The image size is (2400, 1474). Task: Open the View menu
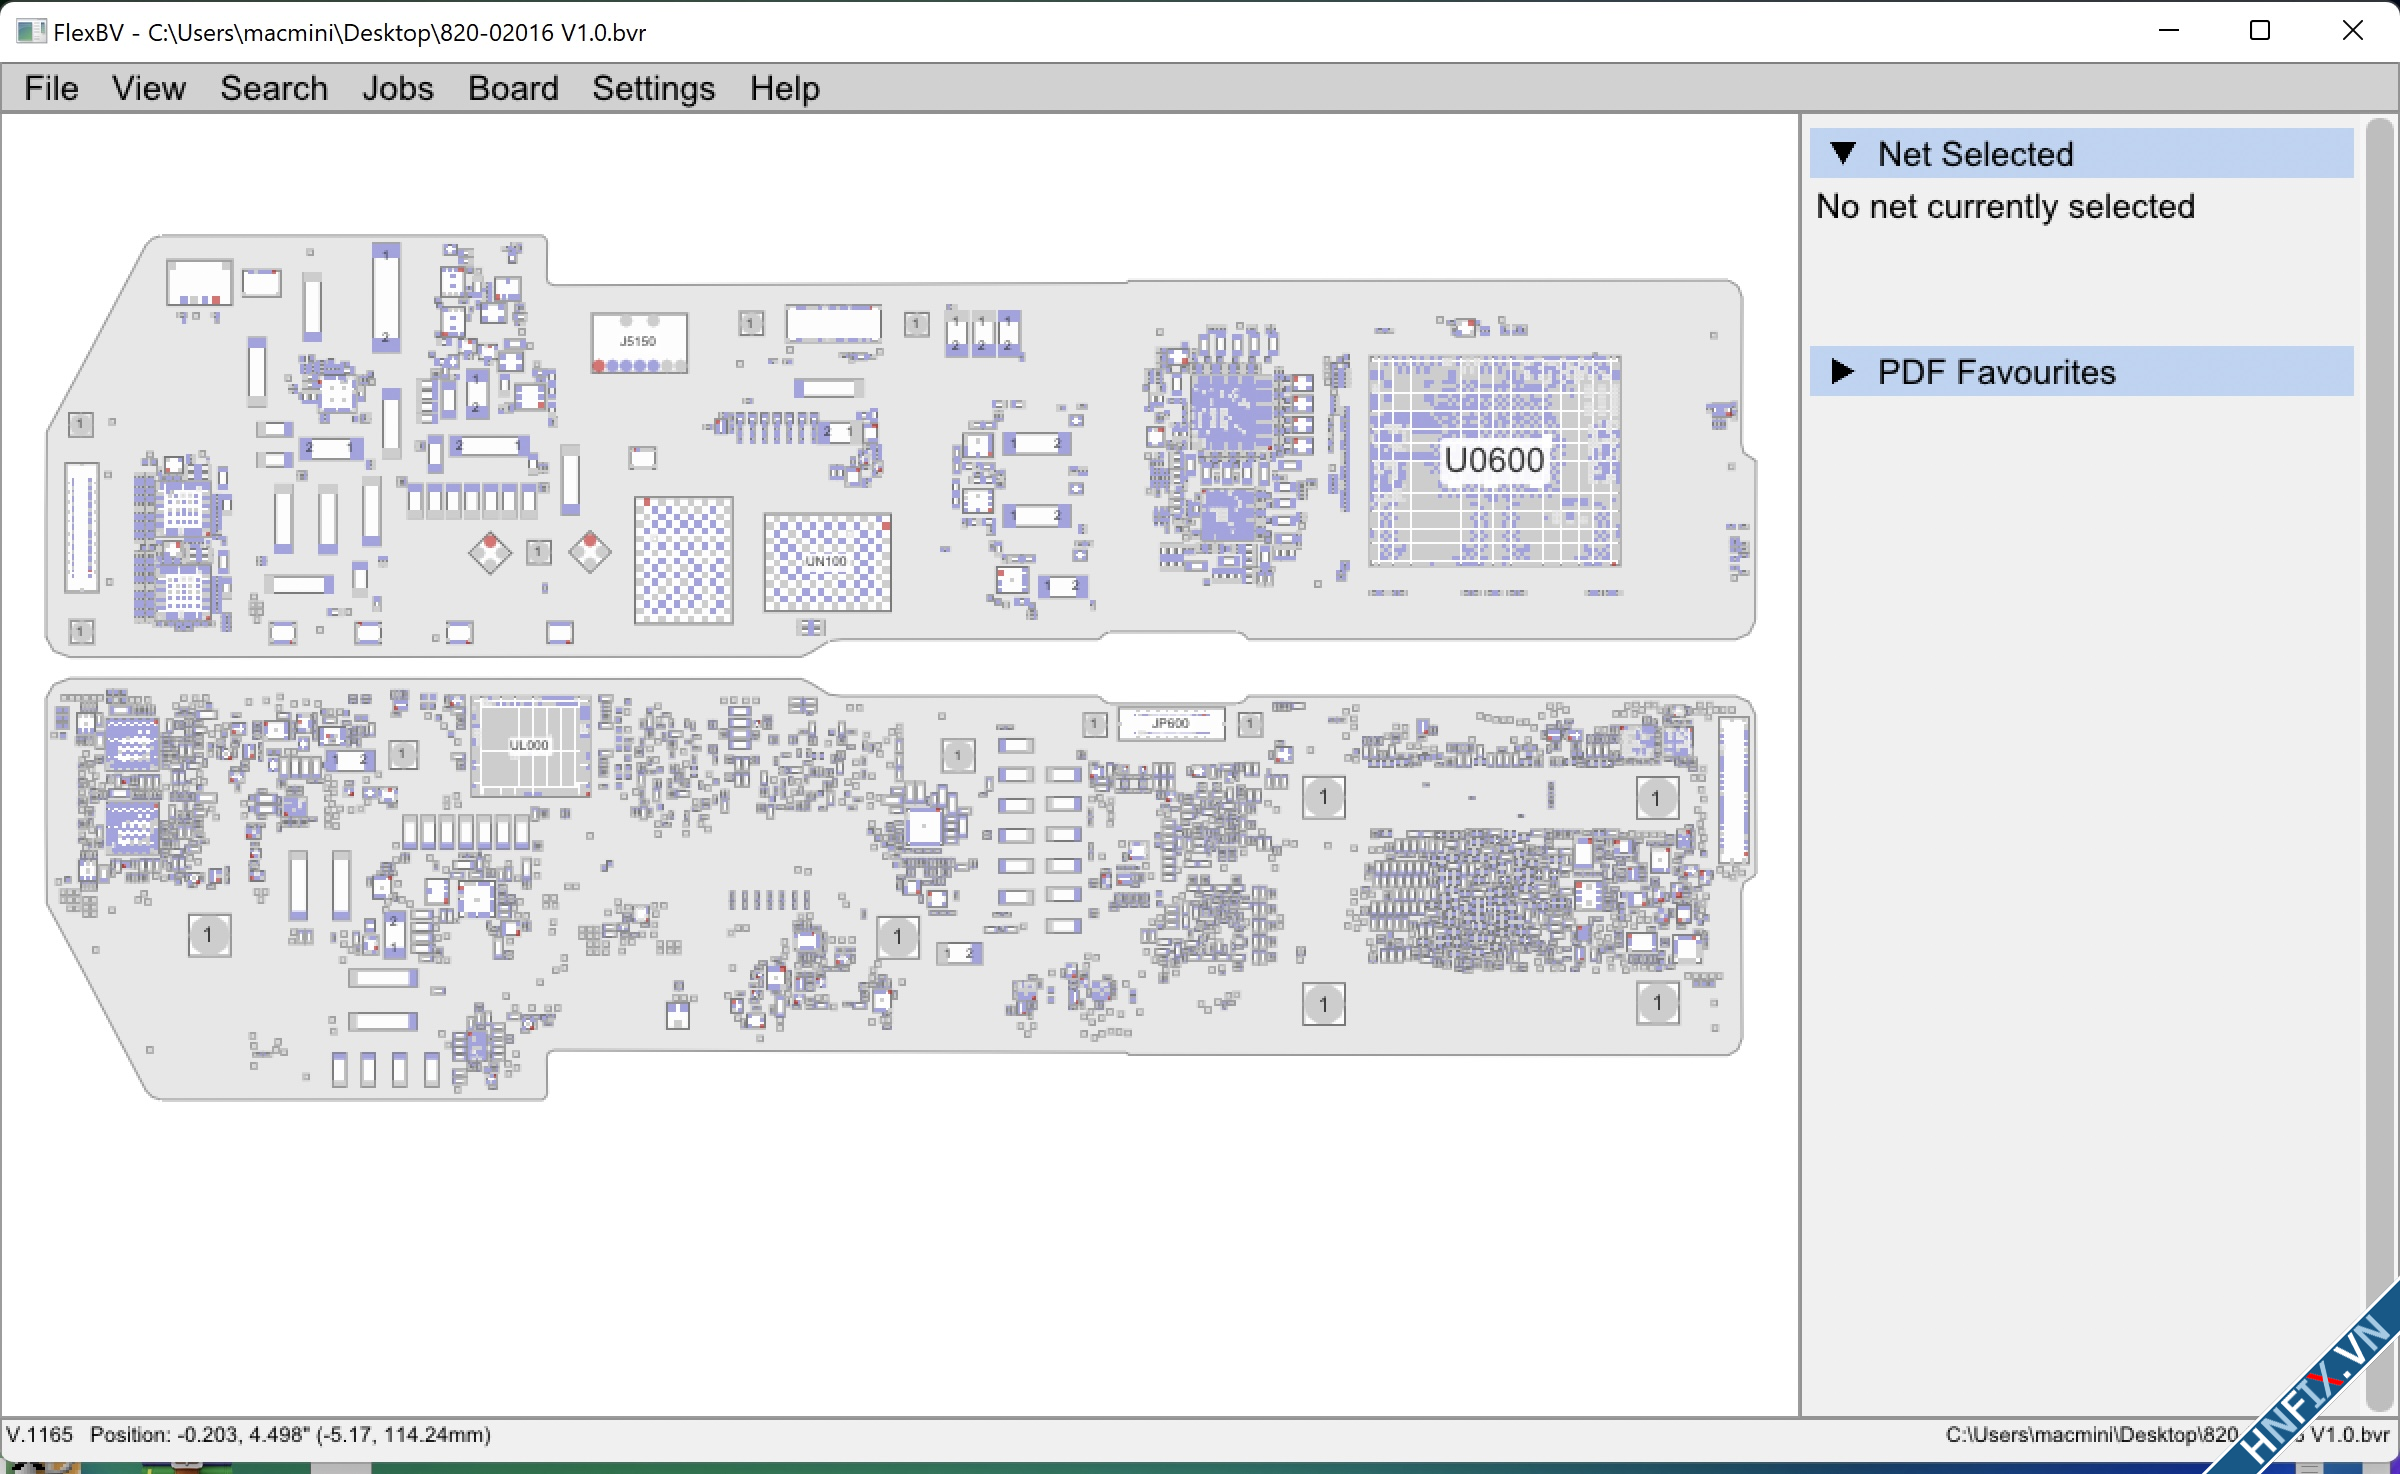pyautogui.click(x=148, y=88)
